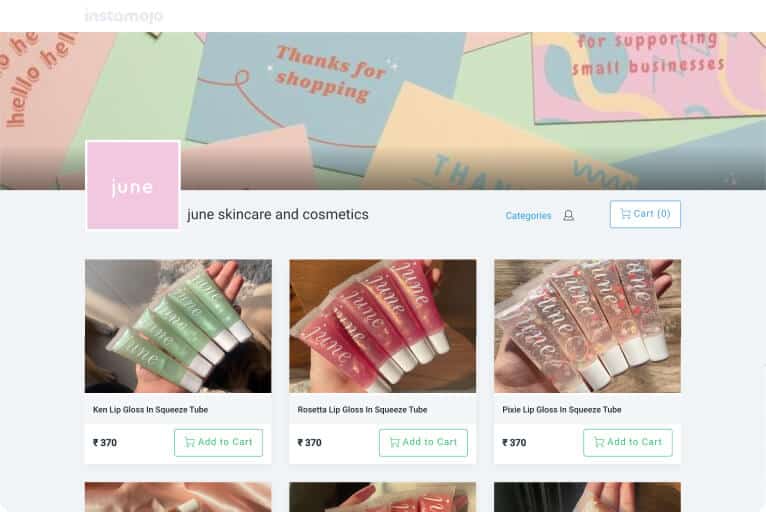Click the june skincare and cosmetics store name

pyautogui.click(x=278, y=214)
